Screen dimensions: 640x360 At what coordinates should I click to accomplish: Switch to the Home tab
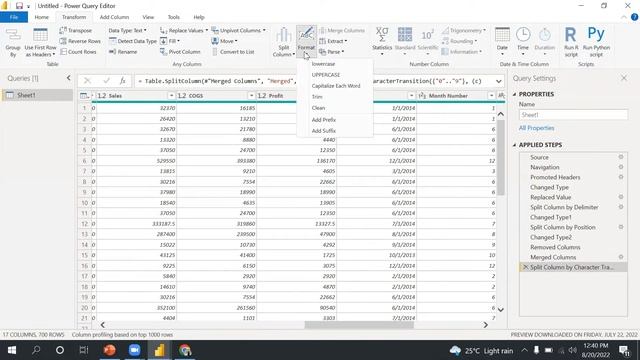[x=41, y=17]
